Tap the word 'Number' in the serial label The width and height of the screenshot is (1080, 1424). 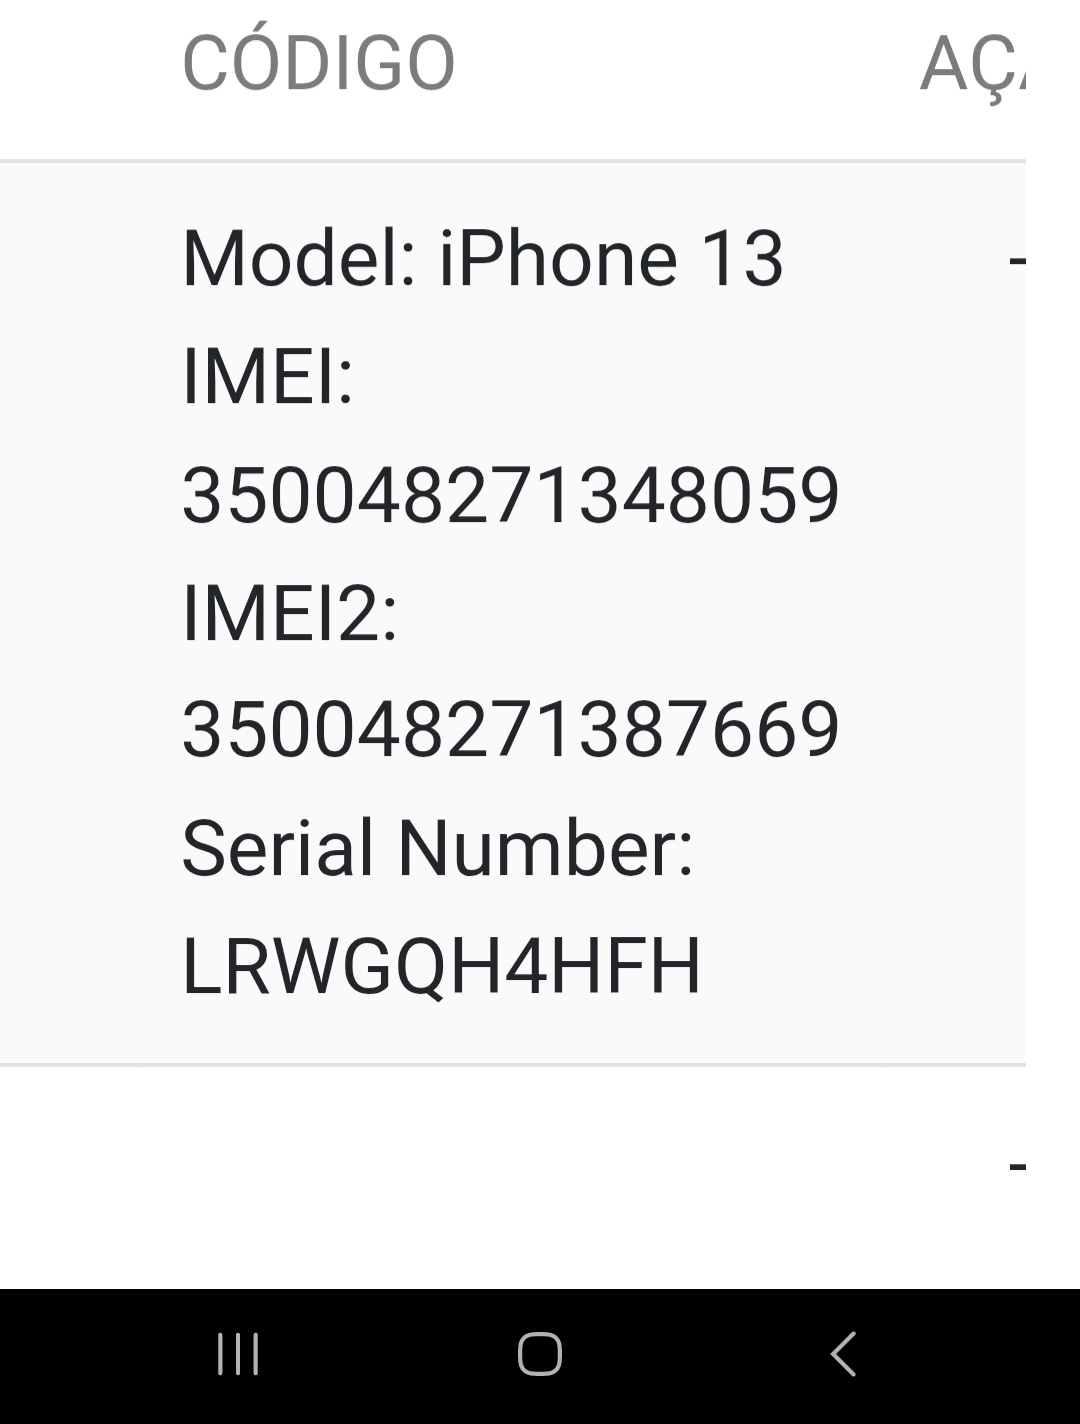[x=535, y=849]
